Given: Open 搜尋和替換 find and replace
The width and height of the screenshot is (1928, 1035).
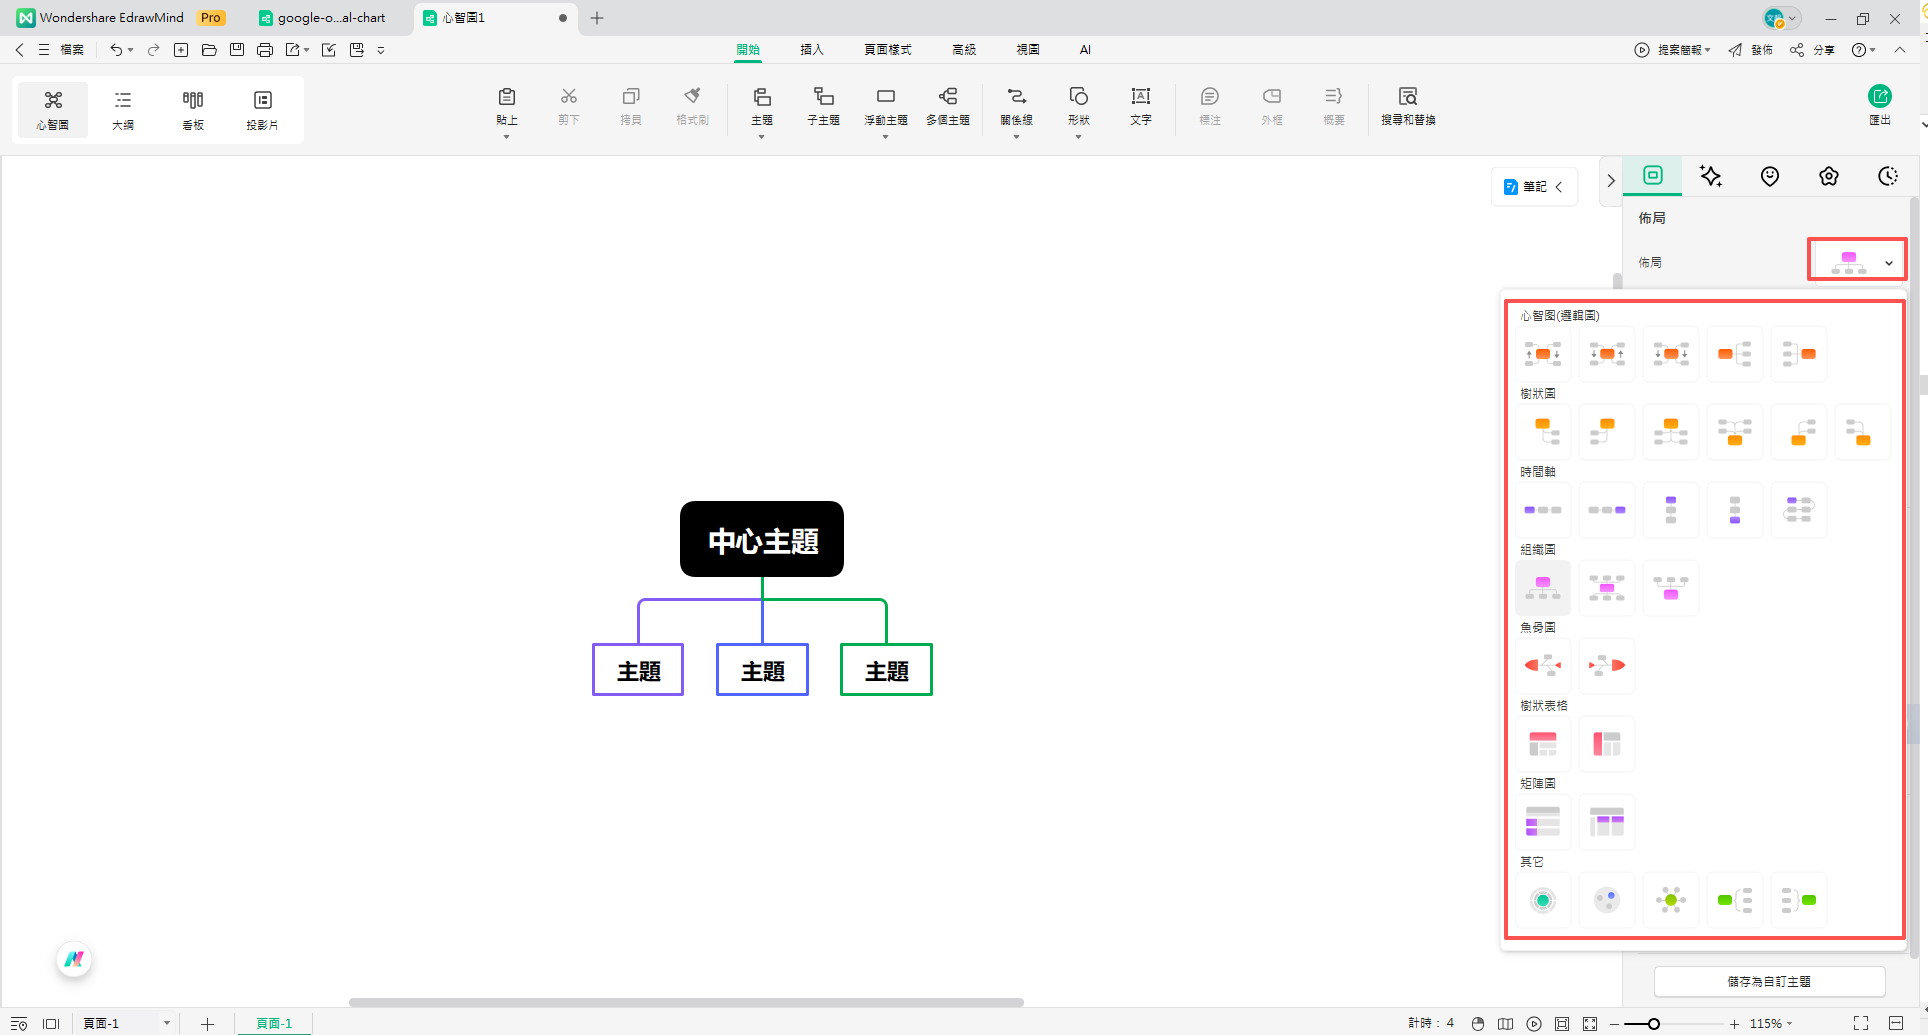Looking at the screenshot, I should [1408, 105].
